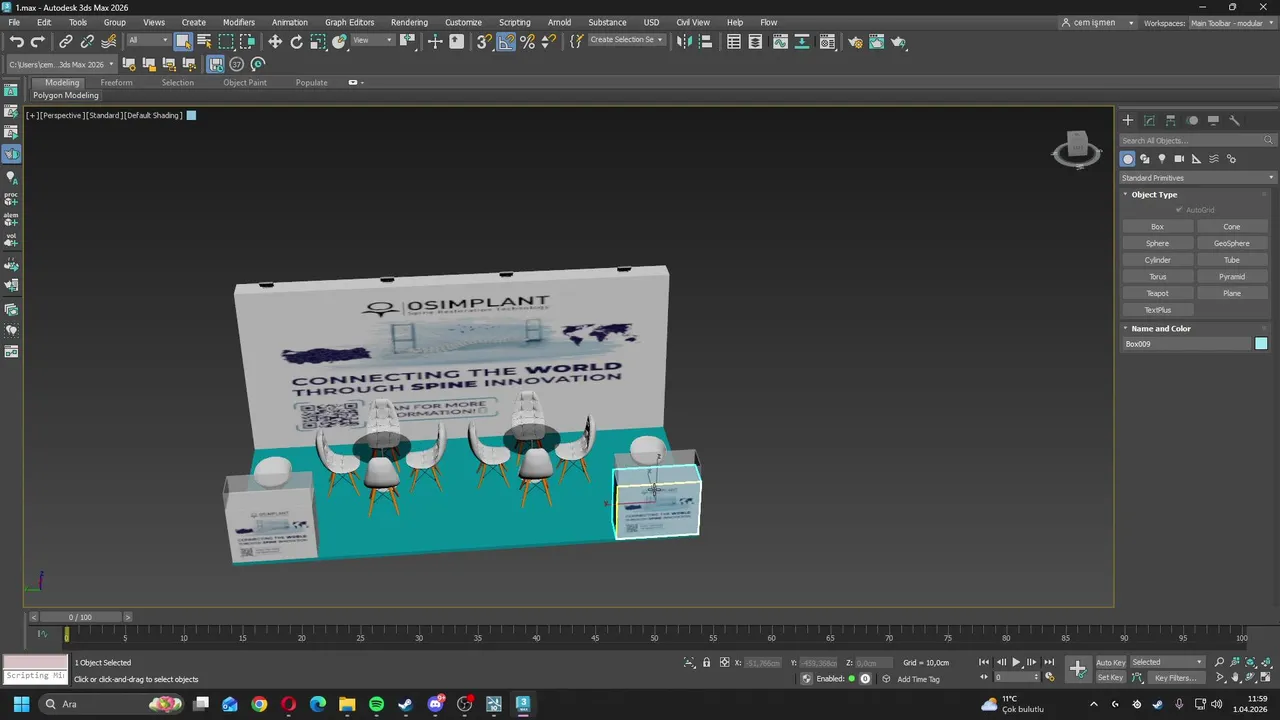
Task: Click the viewport label background color swatch
Action: pos(191,115)
